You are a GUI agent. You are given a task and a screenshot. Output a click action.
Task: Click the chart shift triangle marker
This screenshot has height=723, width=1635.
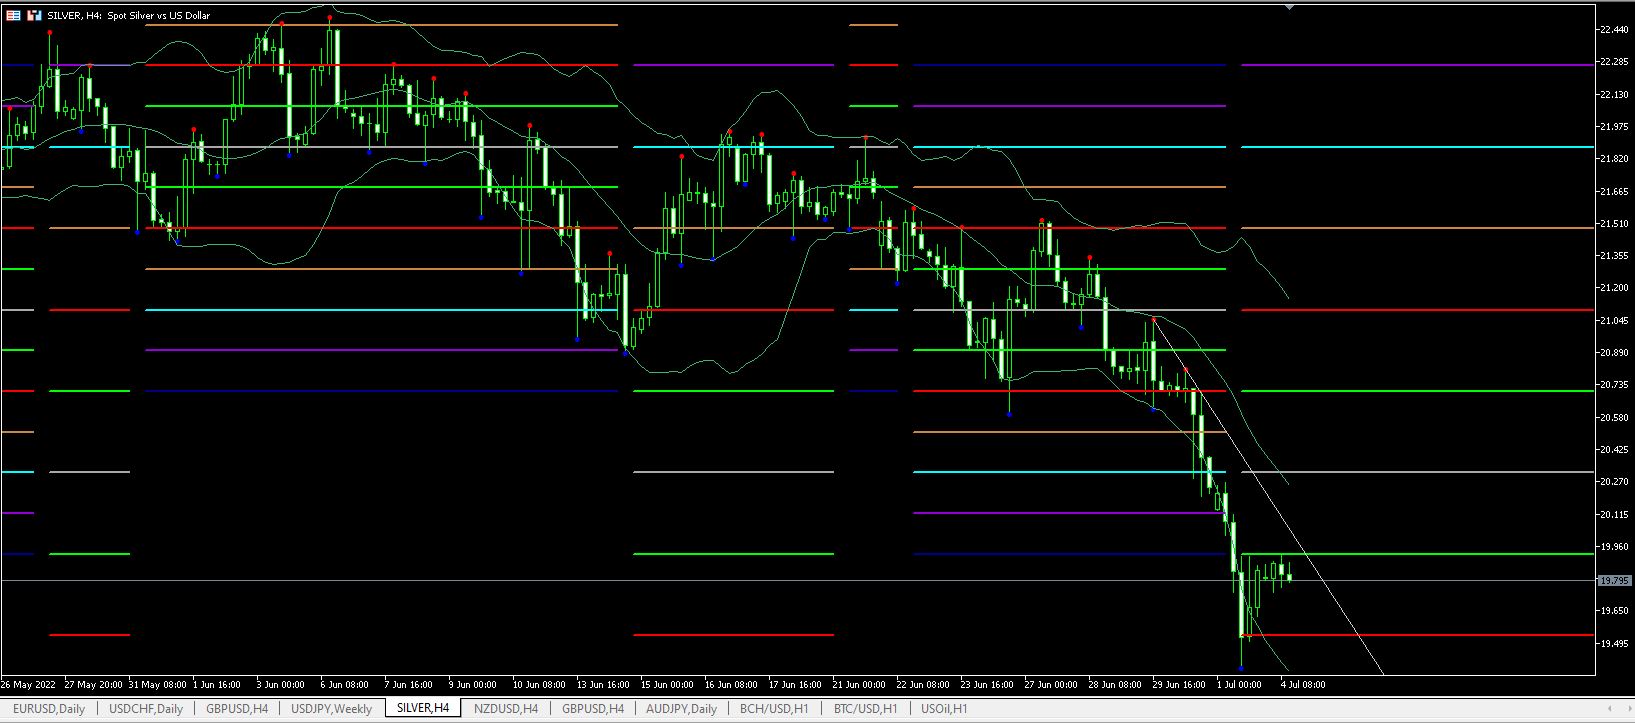pyautogui.click(x=1289, y=7)
